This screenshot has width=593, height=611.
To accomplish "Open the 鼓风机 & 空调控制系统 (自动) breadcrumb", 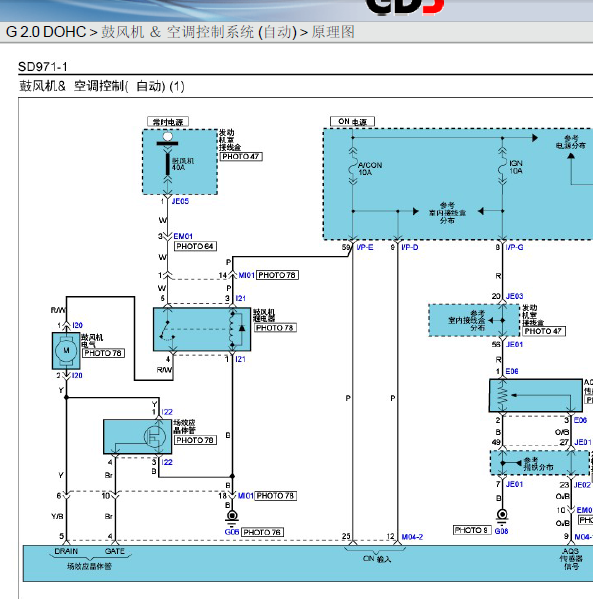I will (x=199, y=32).
